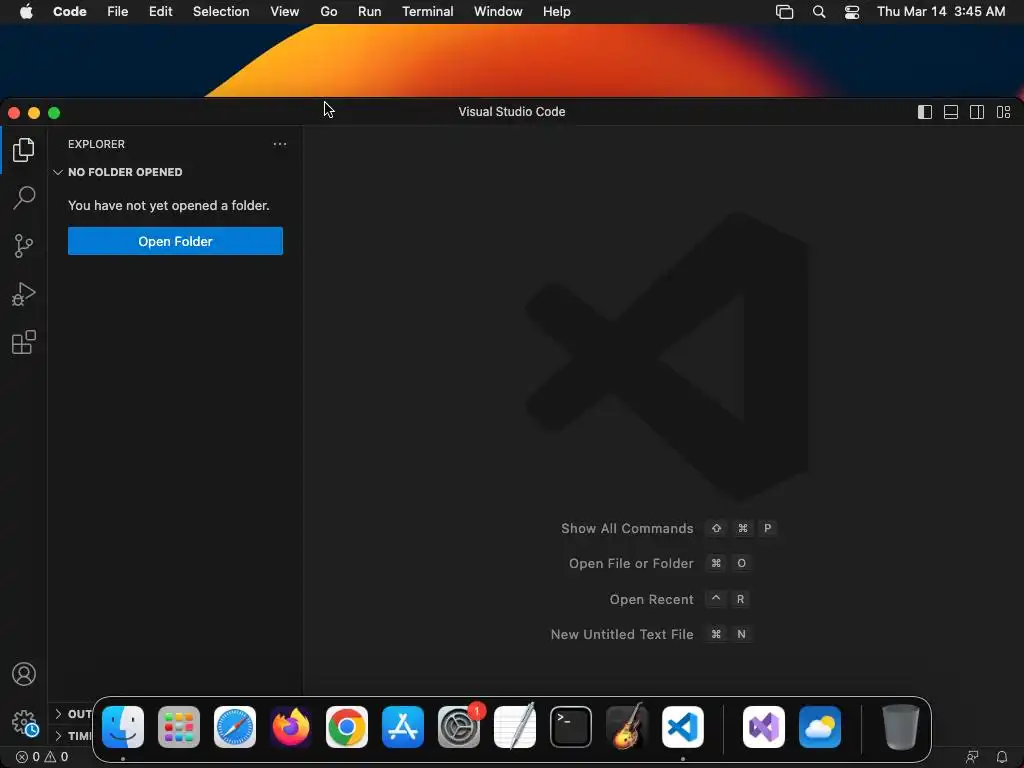Open the Extensions view
The width and height of the screenshot is (1024, 768).
[24, 342]
